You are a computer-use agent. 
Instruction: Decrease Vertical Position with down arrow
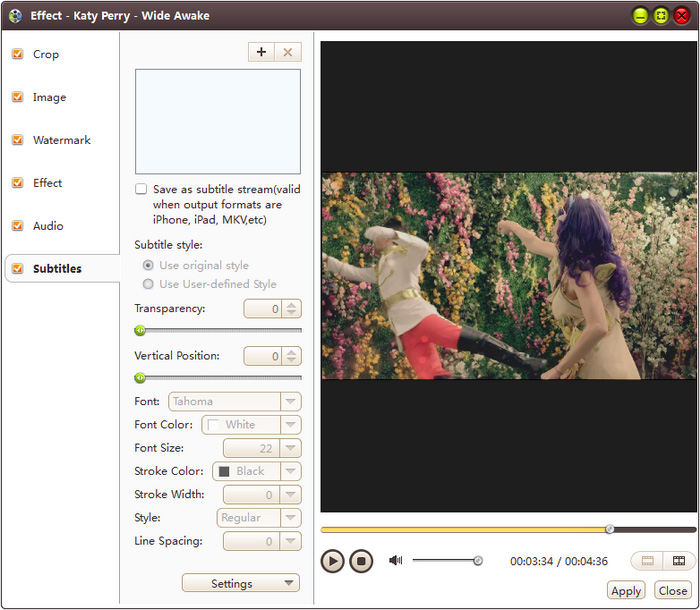(292, 359)
